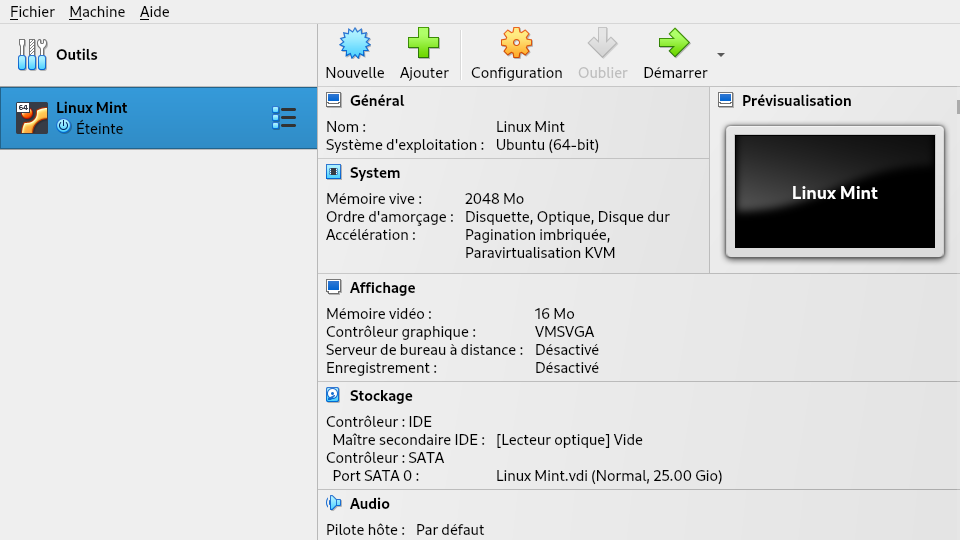
Task: Click the Oublier down-arrow icon
Action: click(x=603, y=43)
